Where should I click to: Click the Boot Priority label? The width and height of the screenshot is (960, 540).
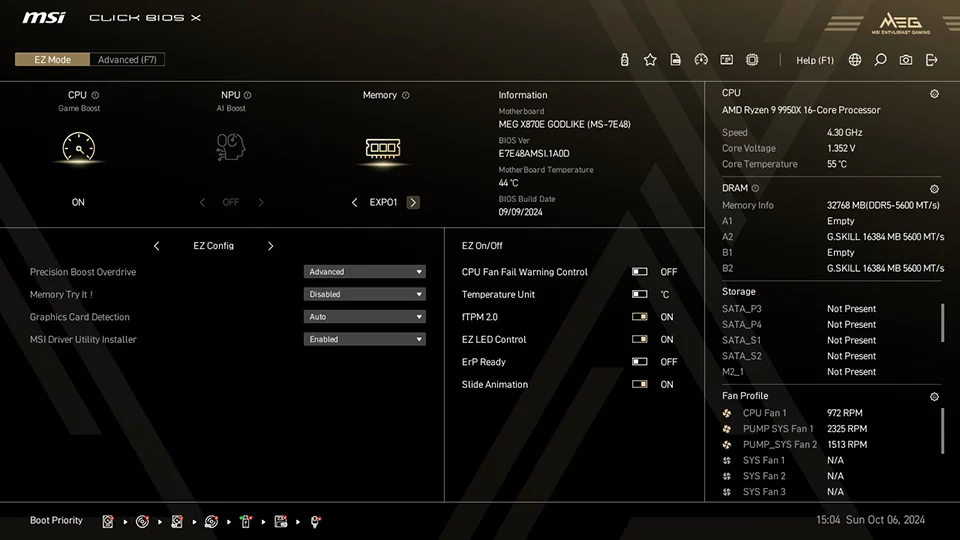56,520
